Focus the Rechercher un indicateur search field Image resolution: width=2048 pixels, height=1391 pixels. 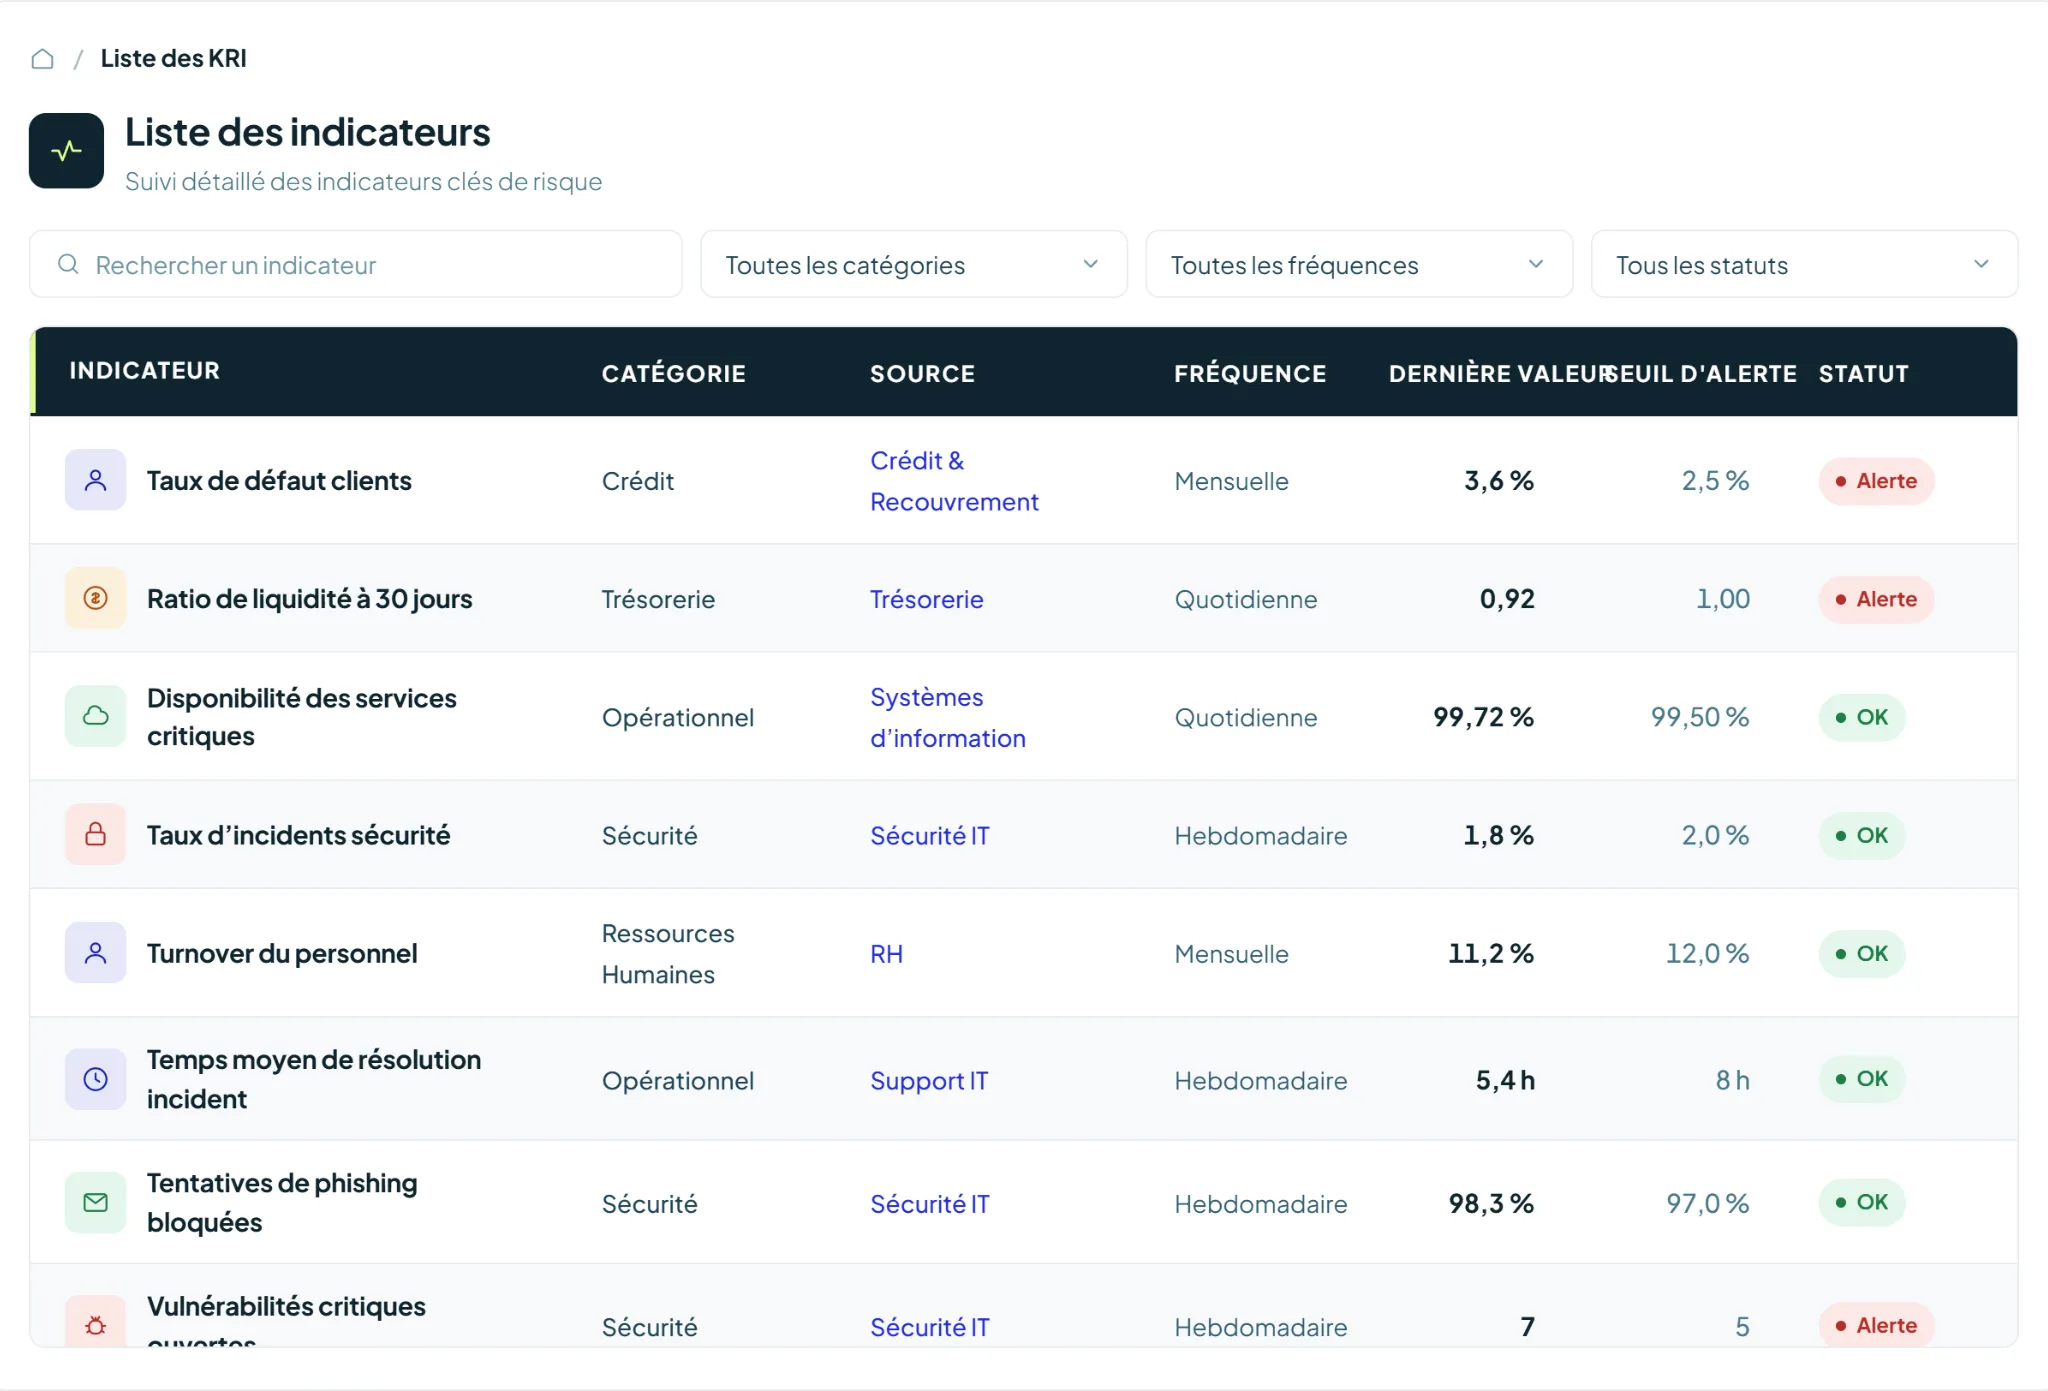click(x=356, y=264)
